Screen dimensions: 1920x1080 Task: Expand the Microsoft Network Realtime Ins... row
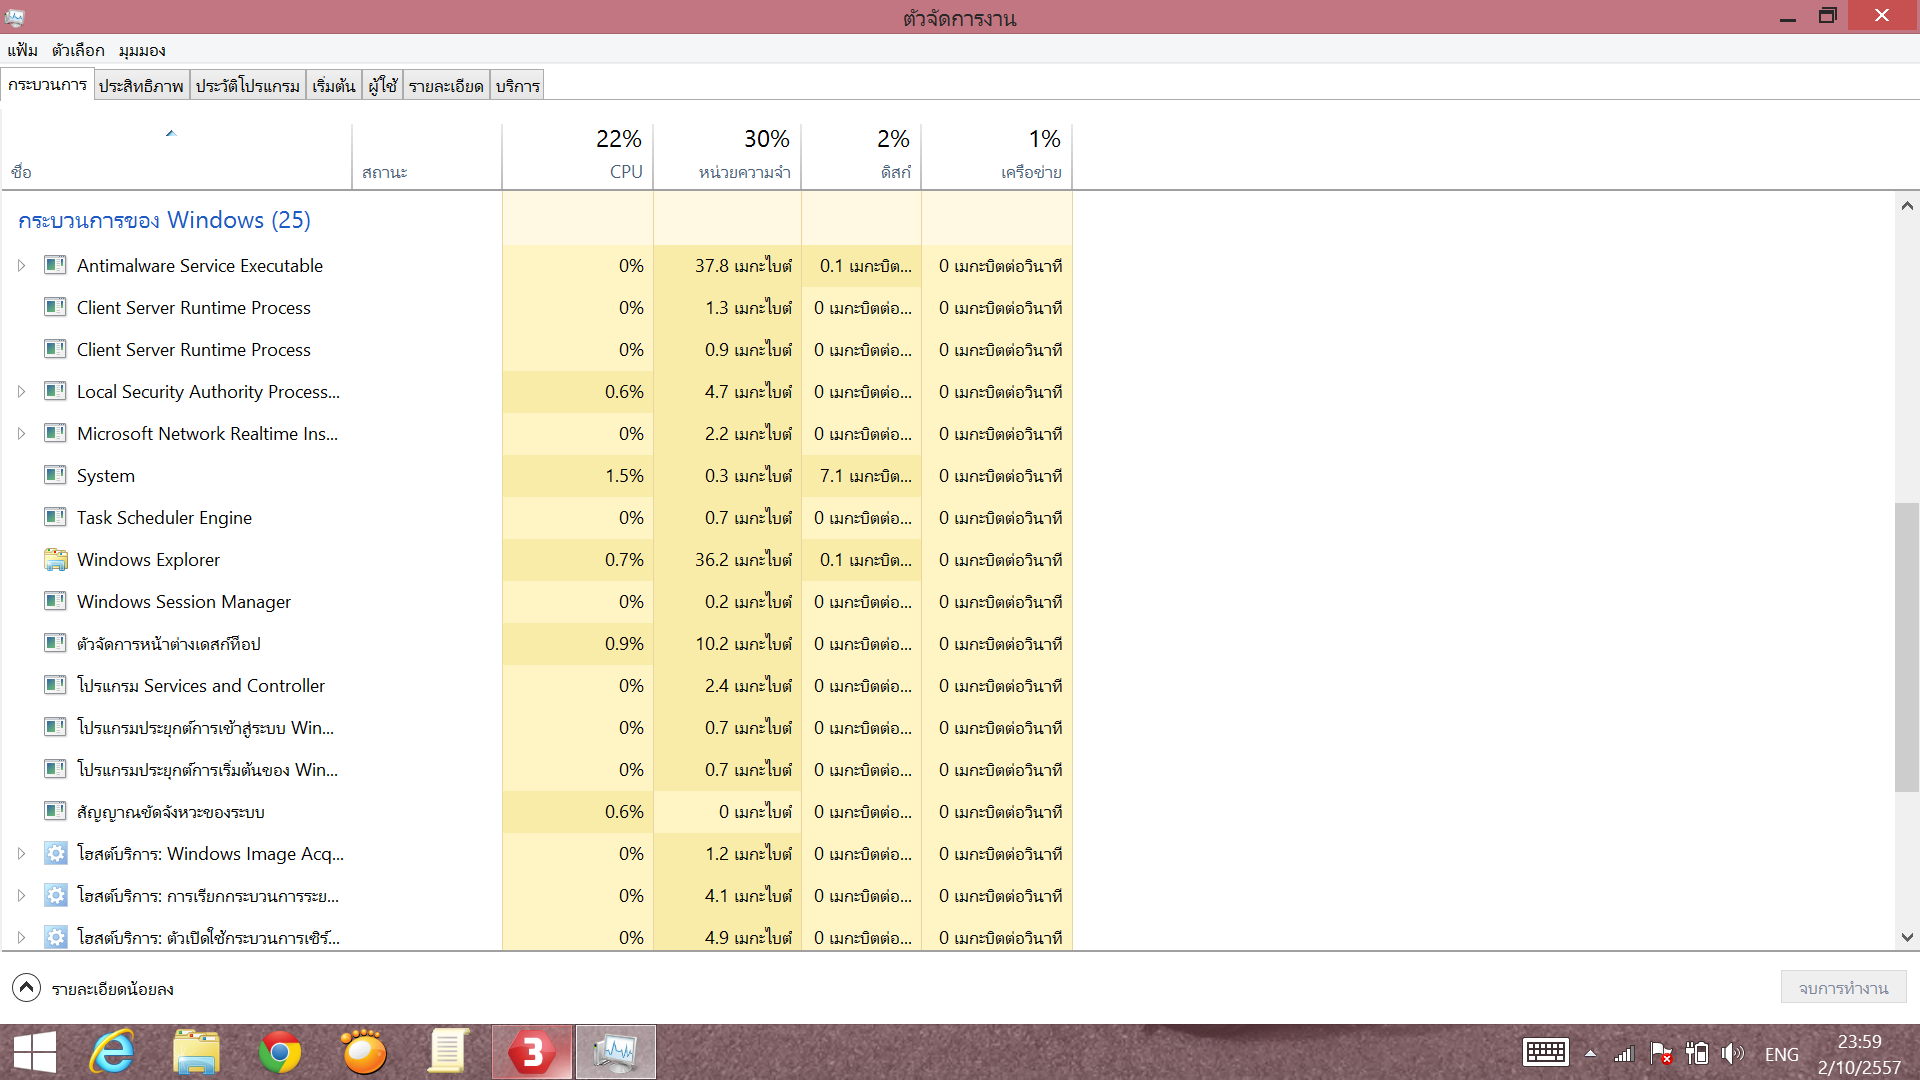pos(21,433)
